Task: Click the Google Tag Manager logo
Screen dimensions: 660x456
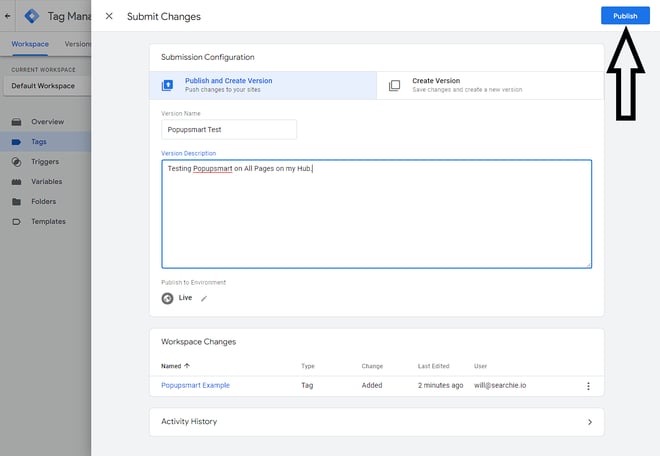Action: [32, 16]
